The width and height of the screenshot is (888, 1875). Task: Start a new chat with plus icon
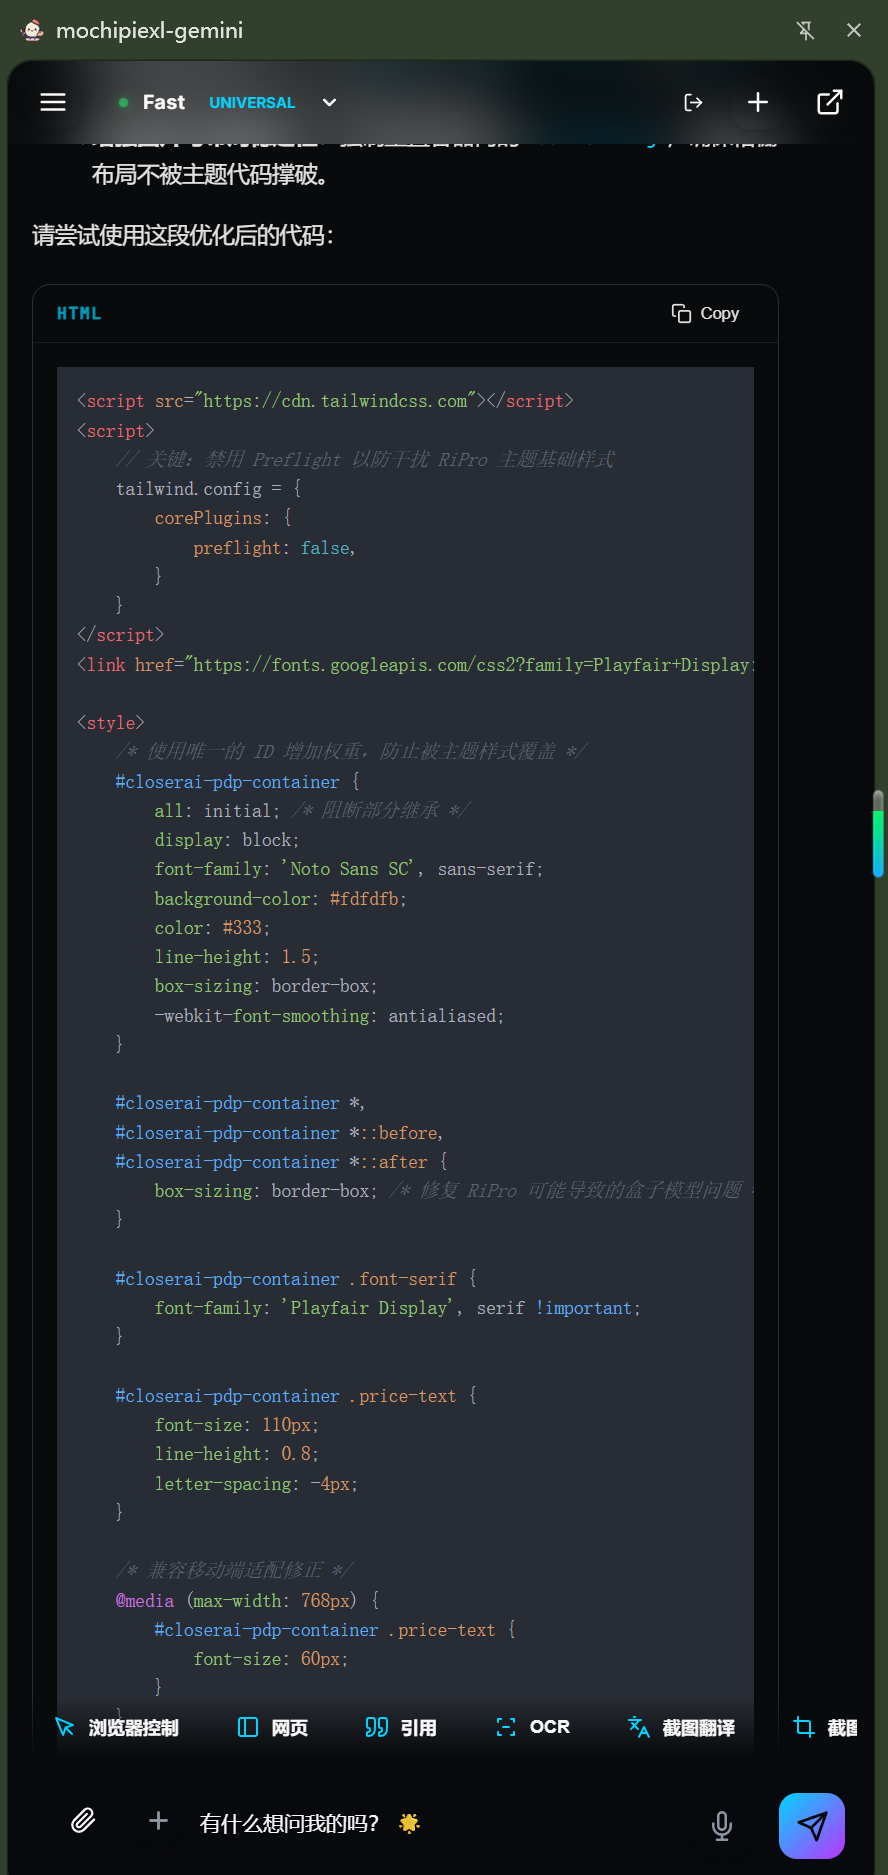click(758, 102)
